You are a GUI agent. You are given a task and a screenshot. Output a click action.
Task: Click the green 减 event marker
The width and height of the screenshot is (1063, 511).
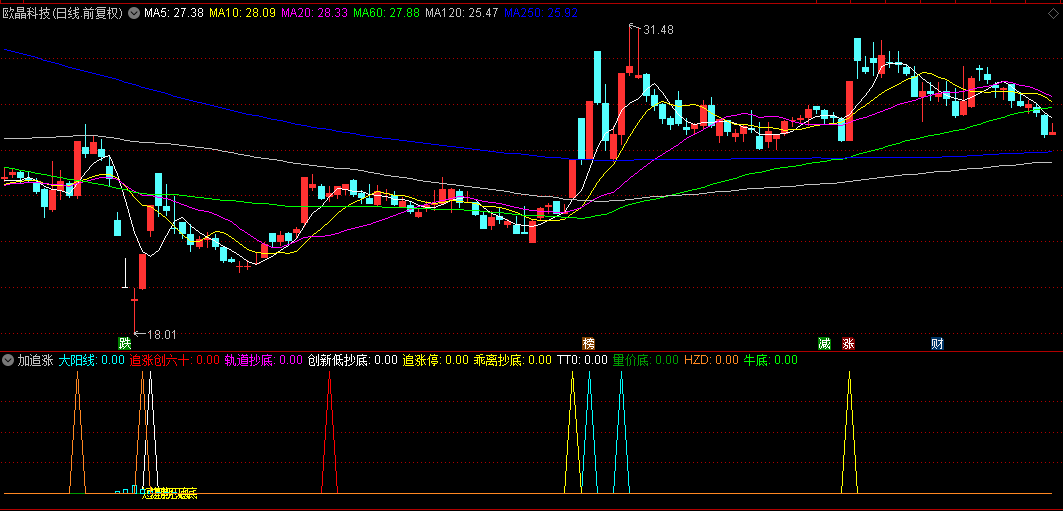click(x=824, y=343)
